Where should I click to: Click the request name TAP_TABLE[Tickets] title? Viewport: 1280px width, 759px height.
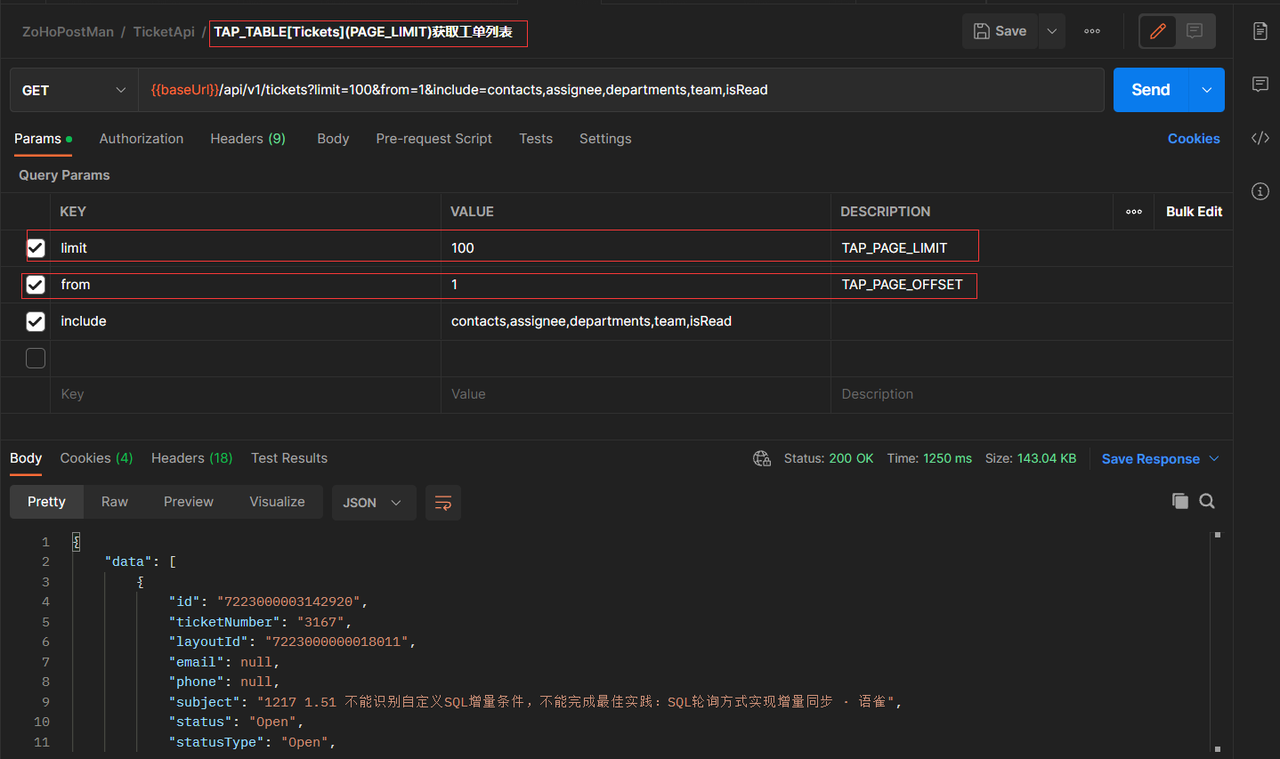pos(363,32)
